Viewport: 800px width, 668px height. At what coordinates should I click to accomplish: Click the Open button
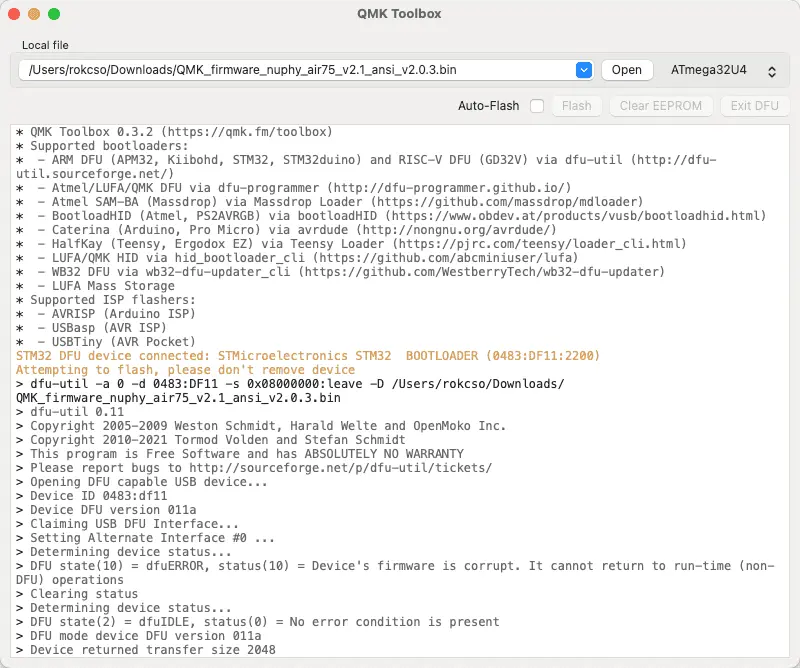(x=627, y=70)
